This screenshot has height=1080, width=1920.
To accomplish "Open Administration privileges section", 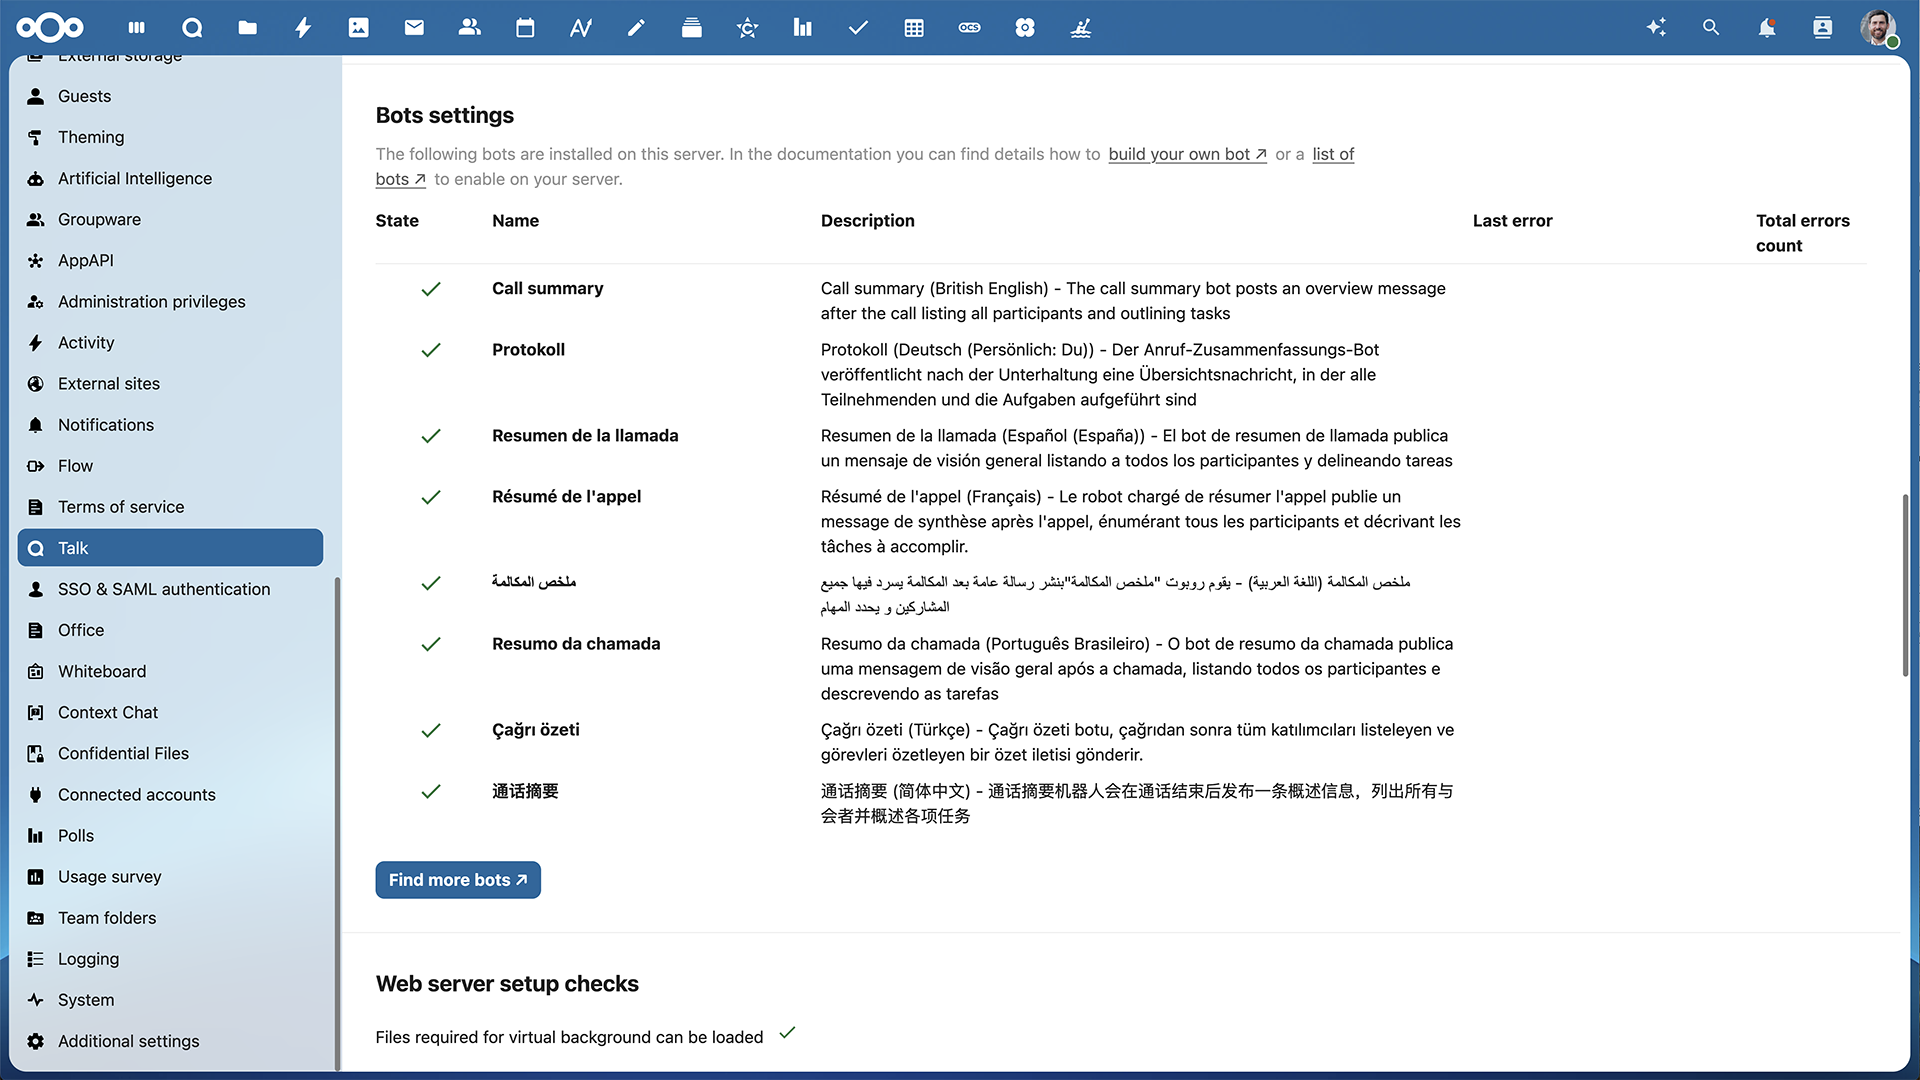I will coord(170,301).
